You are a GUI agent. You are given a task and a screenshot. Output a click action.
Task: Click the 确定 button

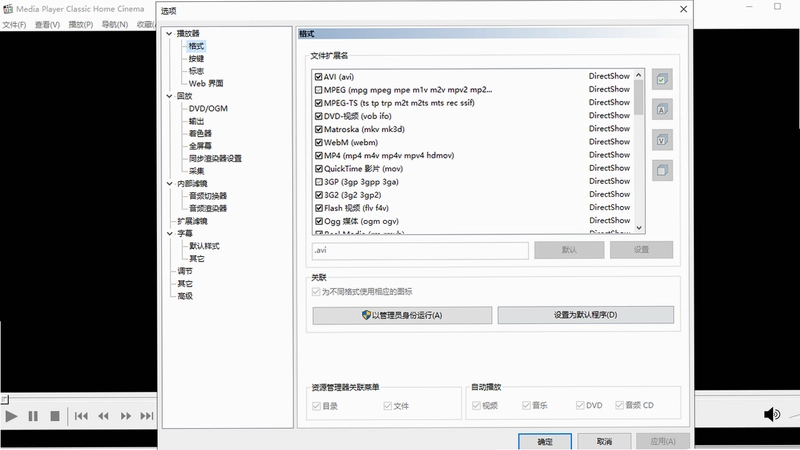pyautogui.click(x=545, y=441)
